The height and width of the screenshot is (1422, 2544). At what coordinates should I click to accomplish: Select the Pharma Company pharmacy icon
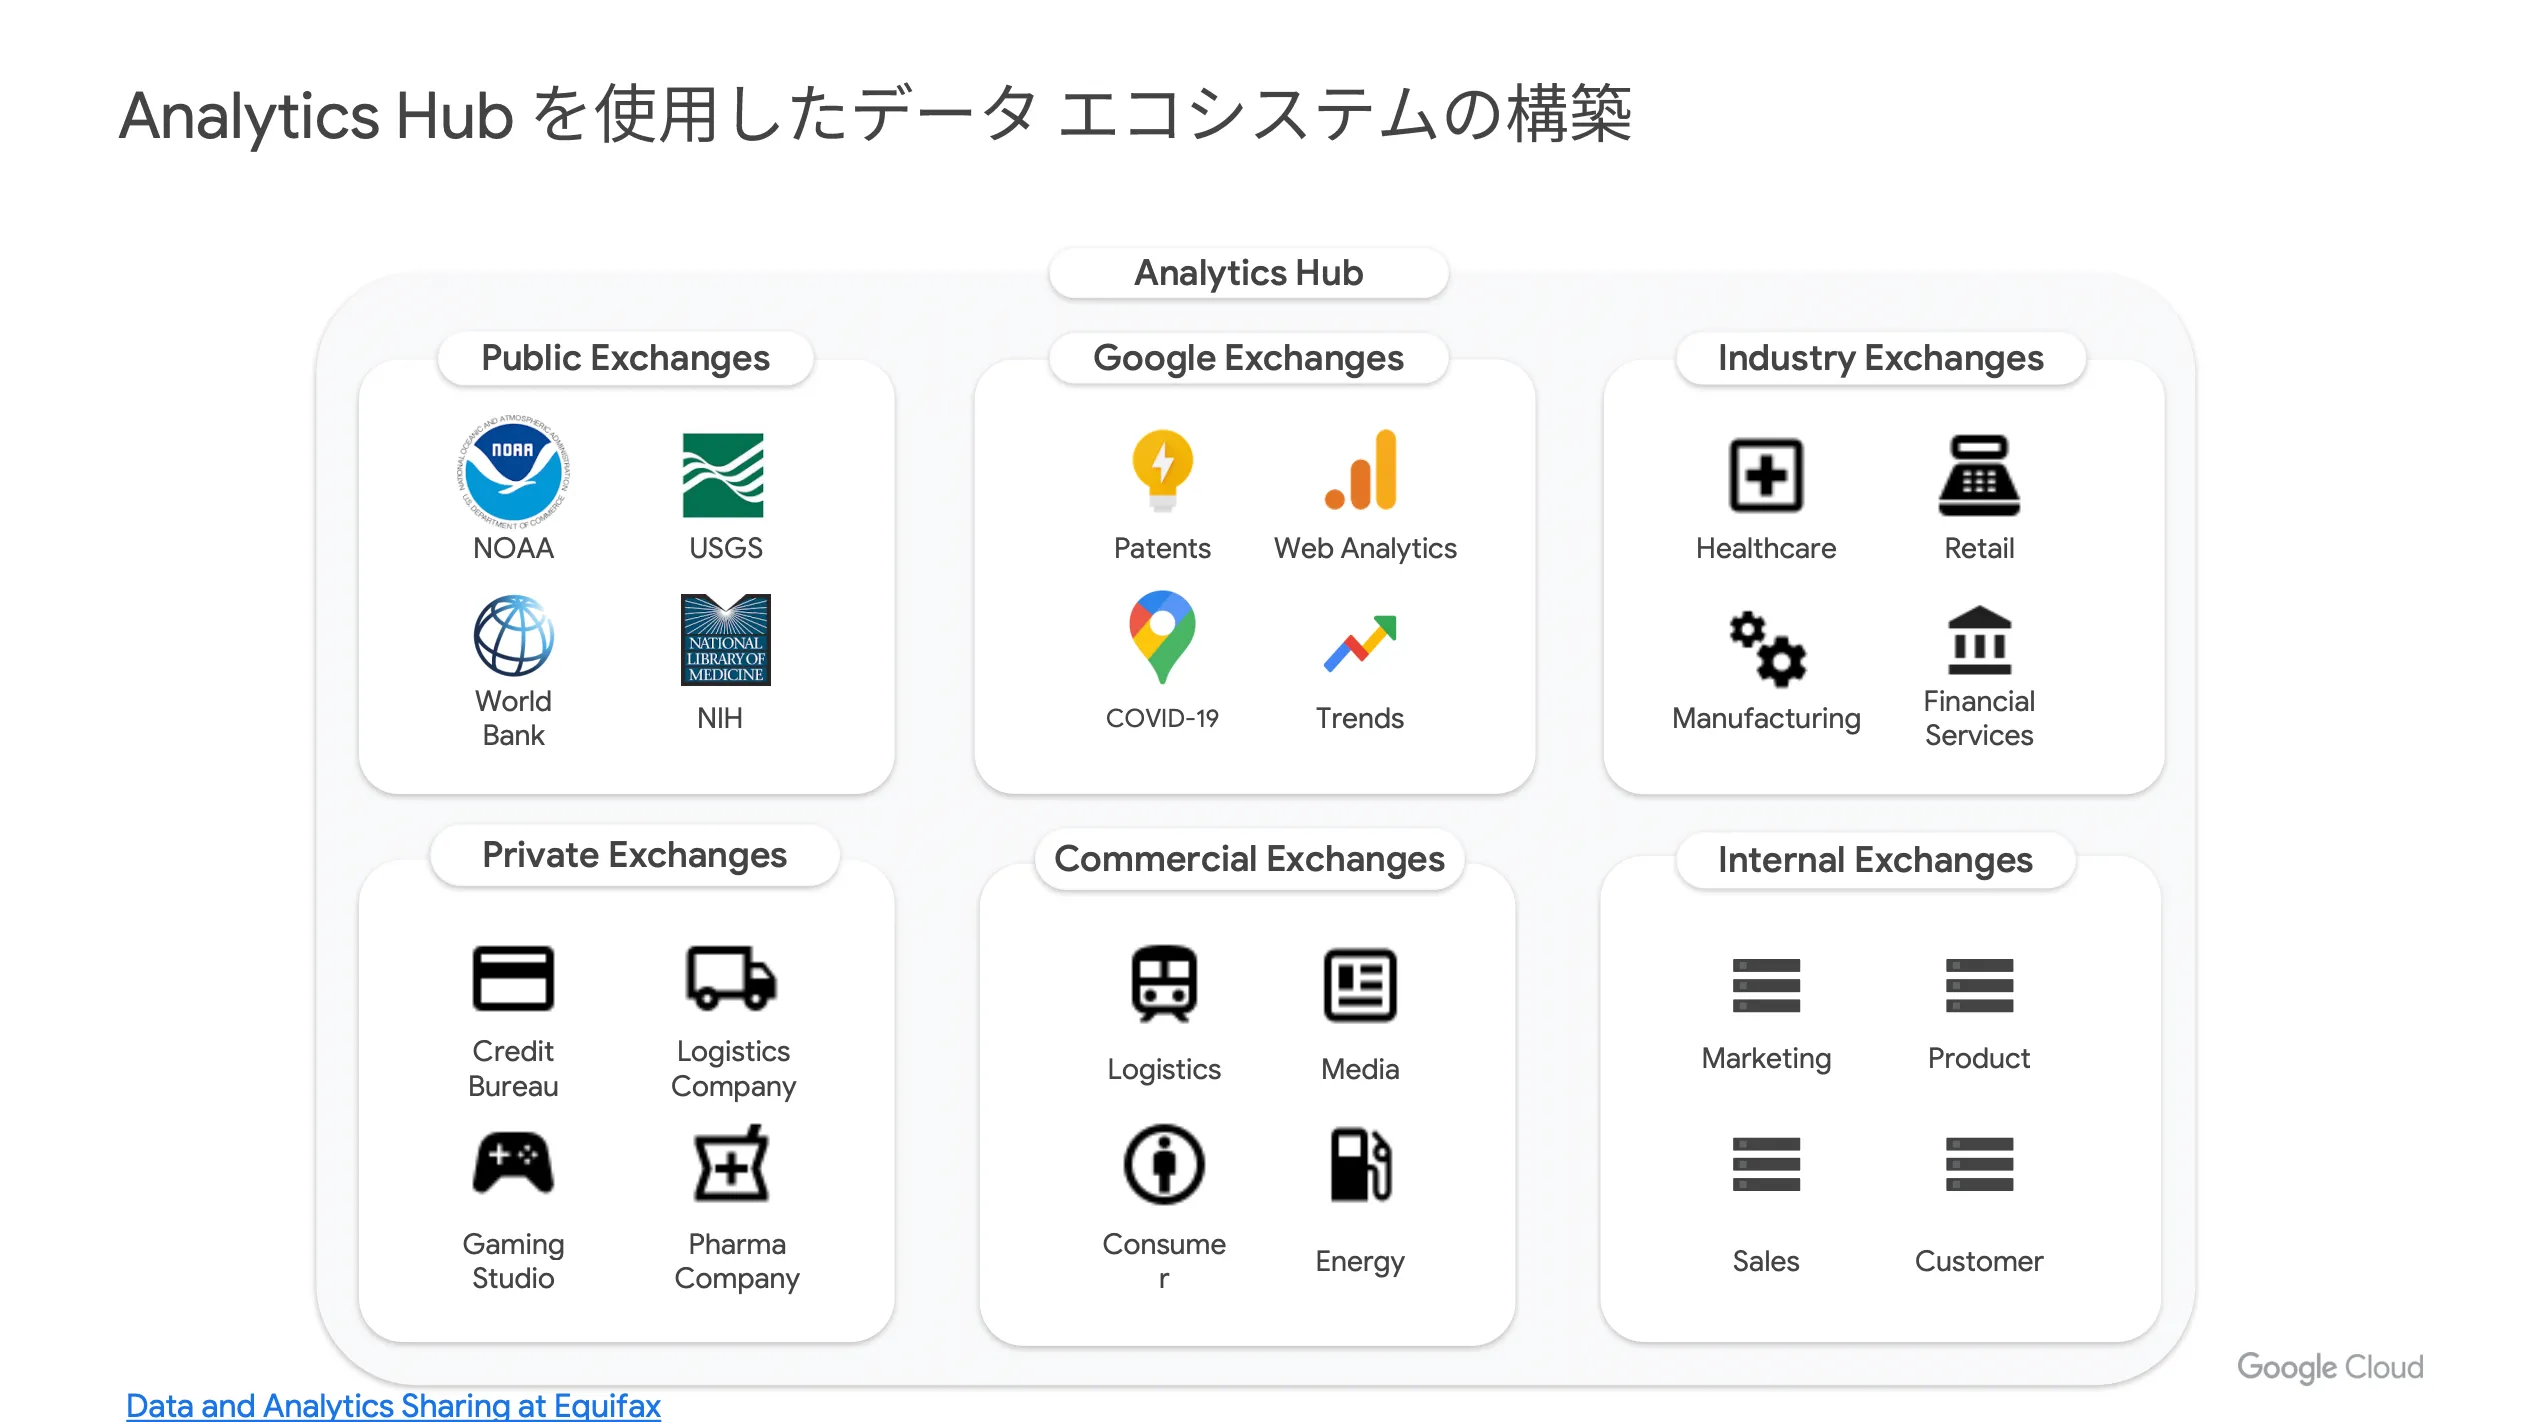tap(732, 1163)
